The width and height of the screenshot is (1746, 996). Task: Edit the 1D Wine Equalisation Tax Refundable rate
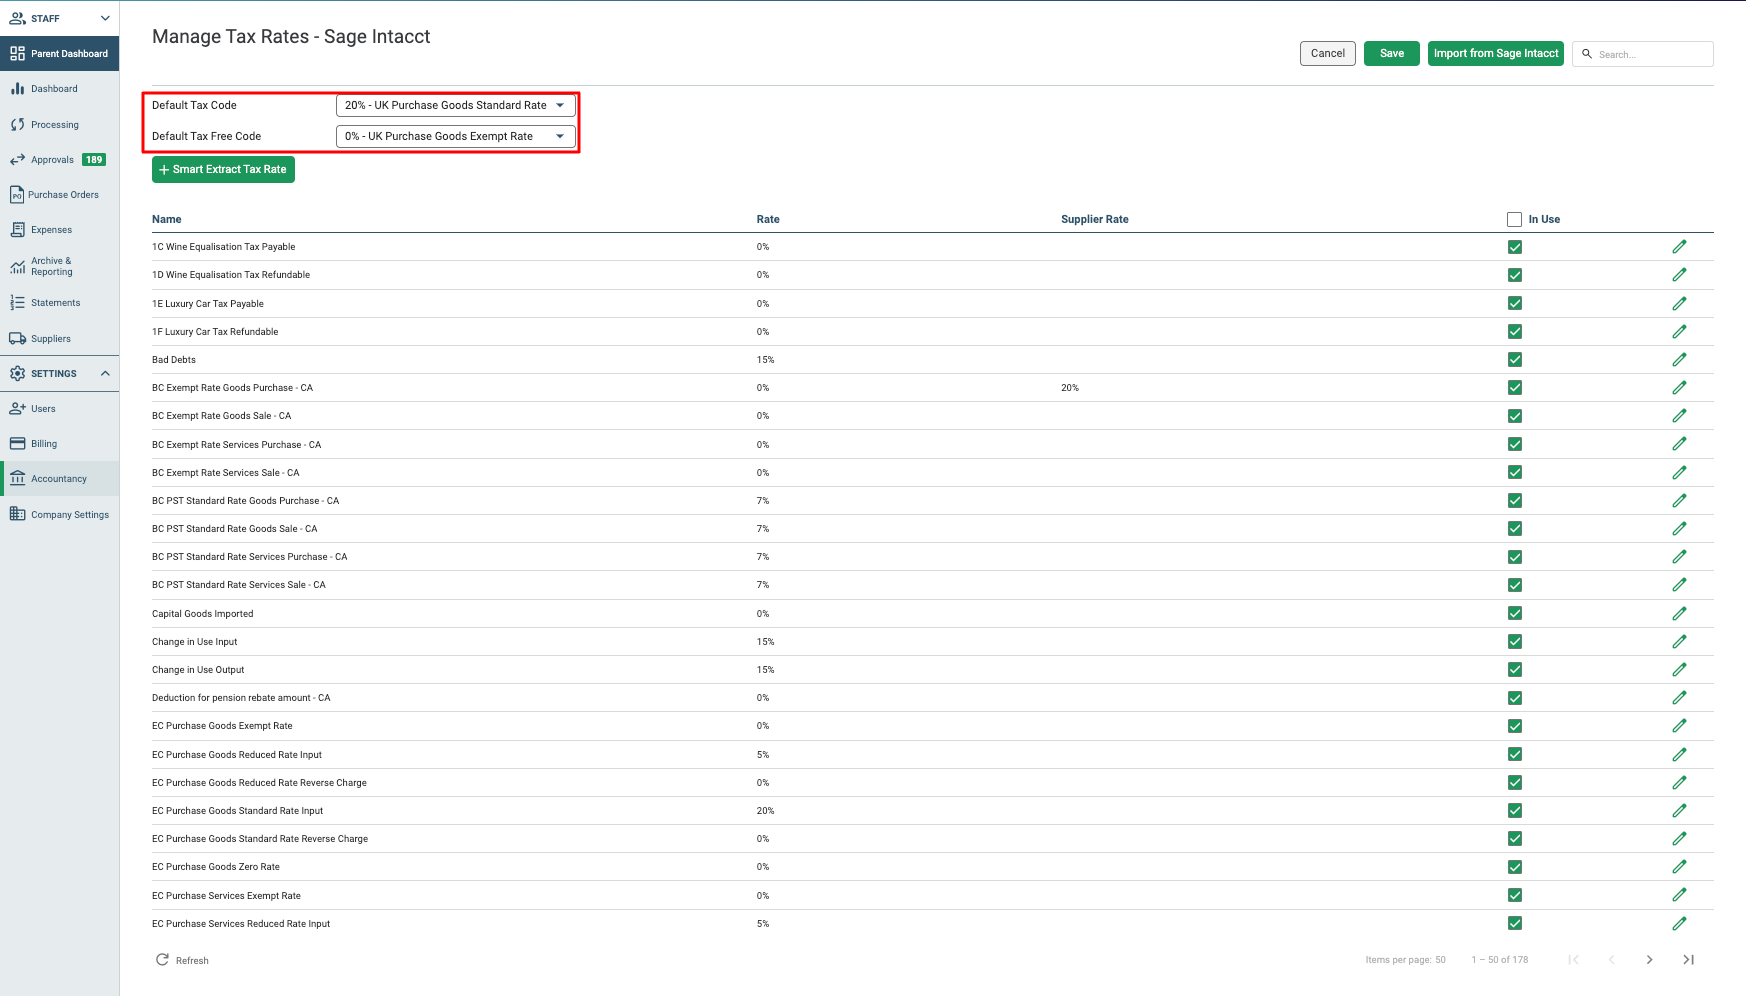click(1679, 274)
